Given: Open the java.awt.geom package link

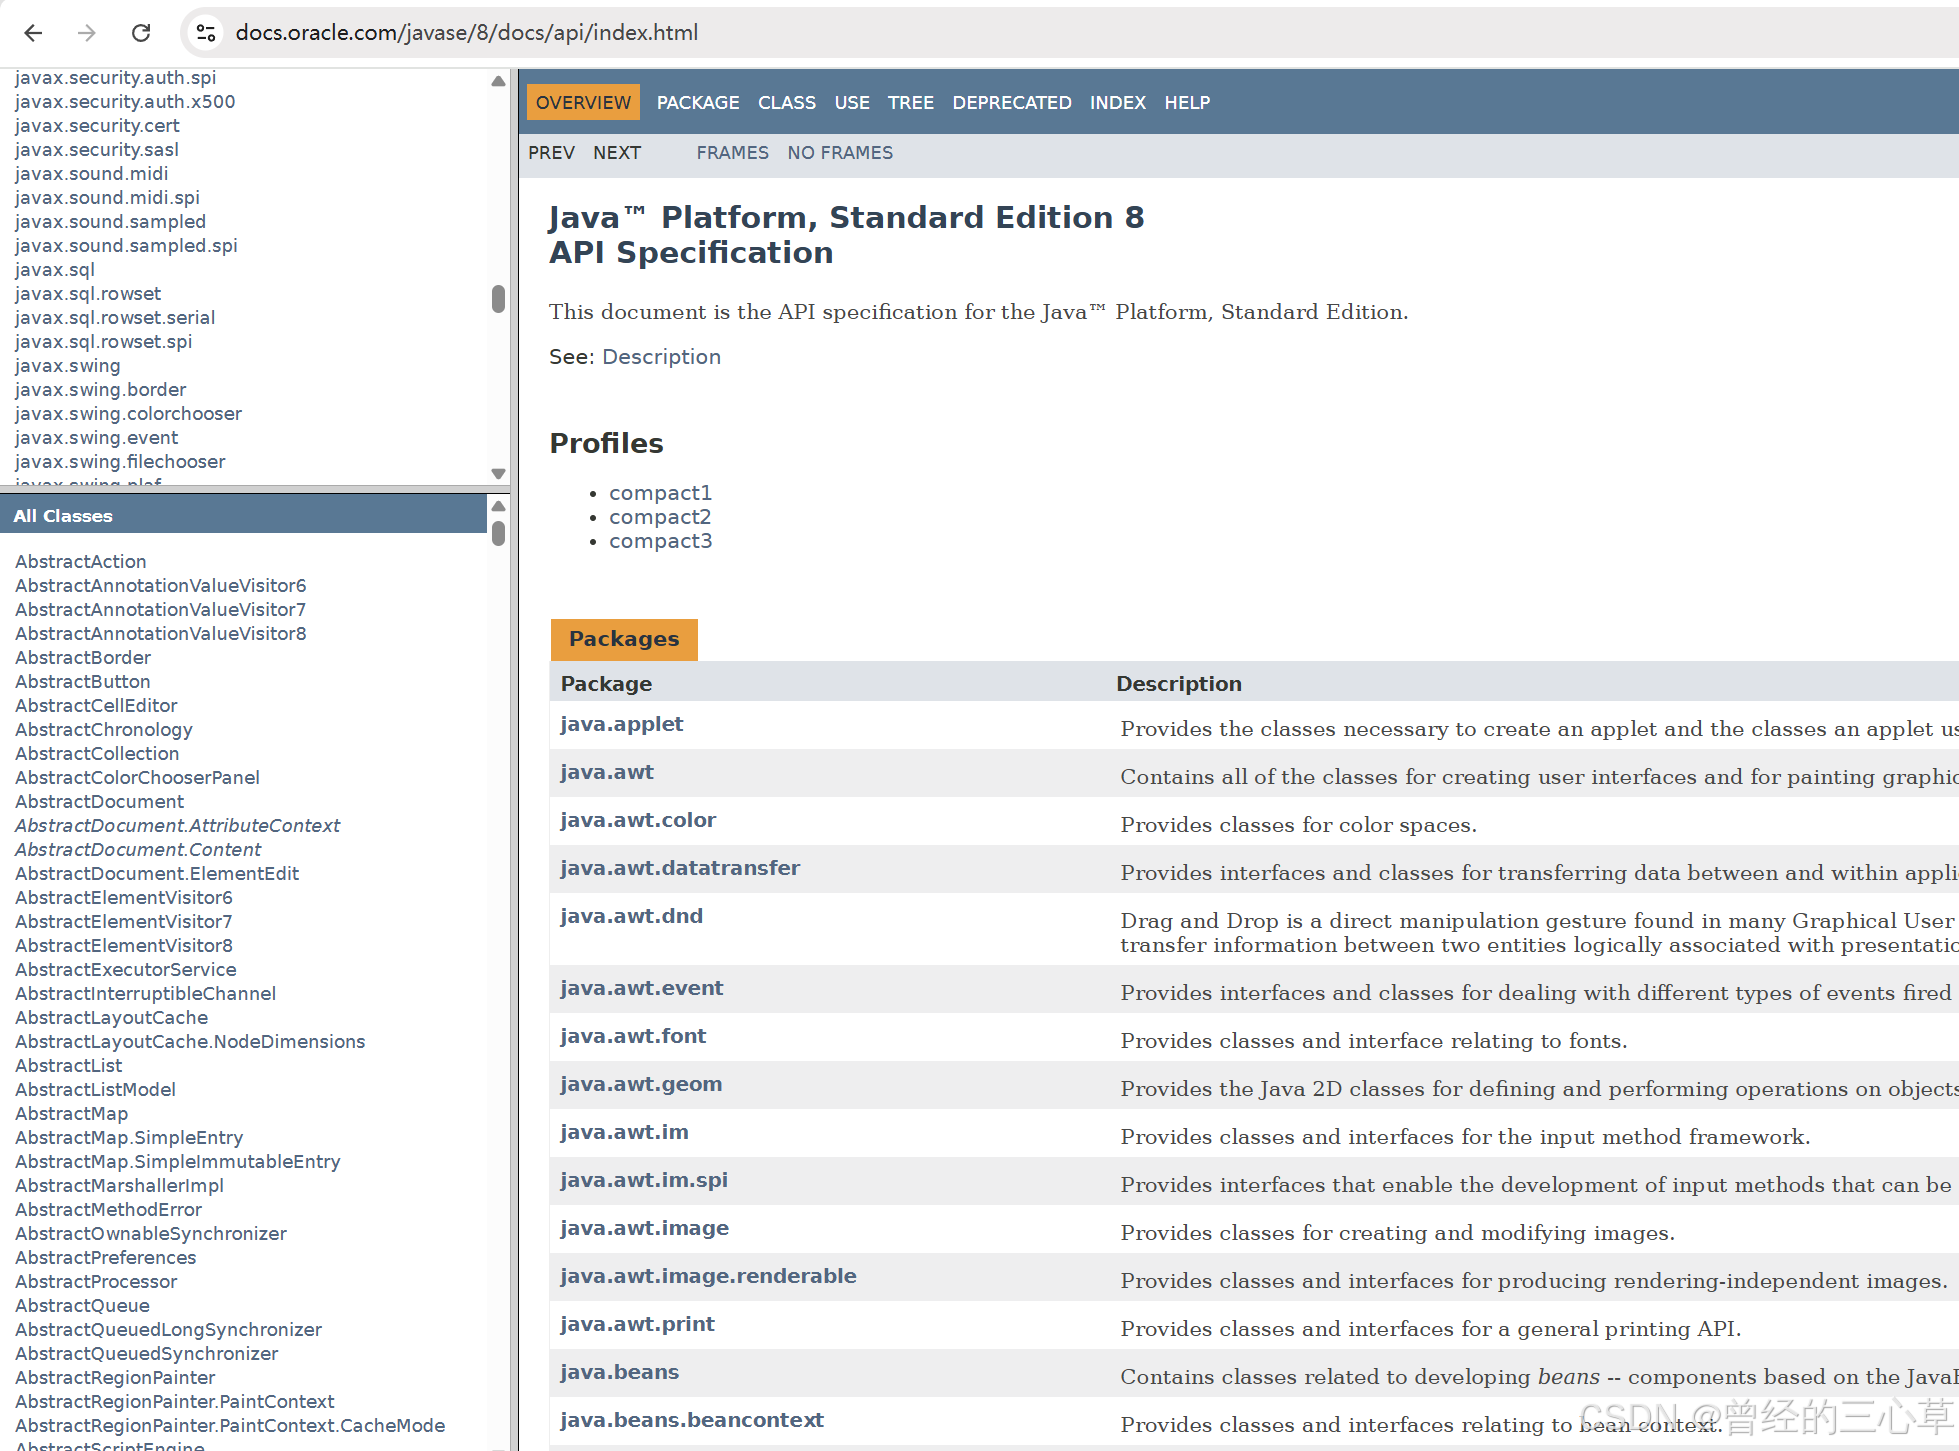Looking at the screenshot, I should point(640,1084).
